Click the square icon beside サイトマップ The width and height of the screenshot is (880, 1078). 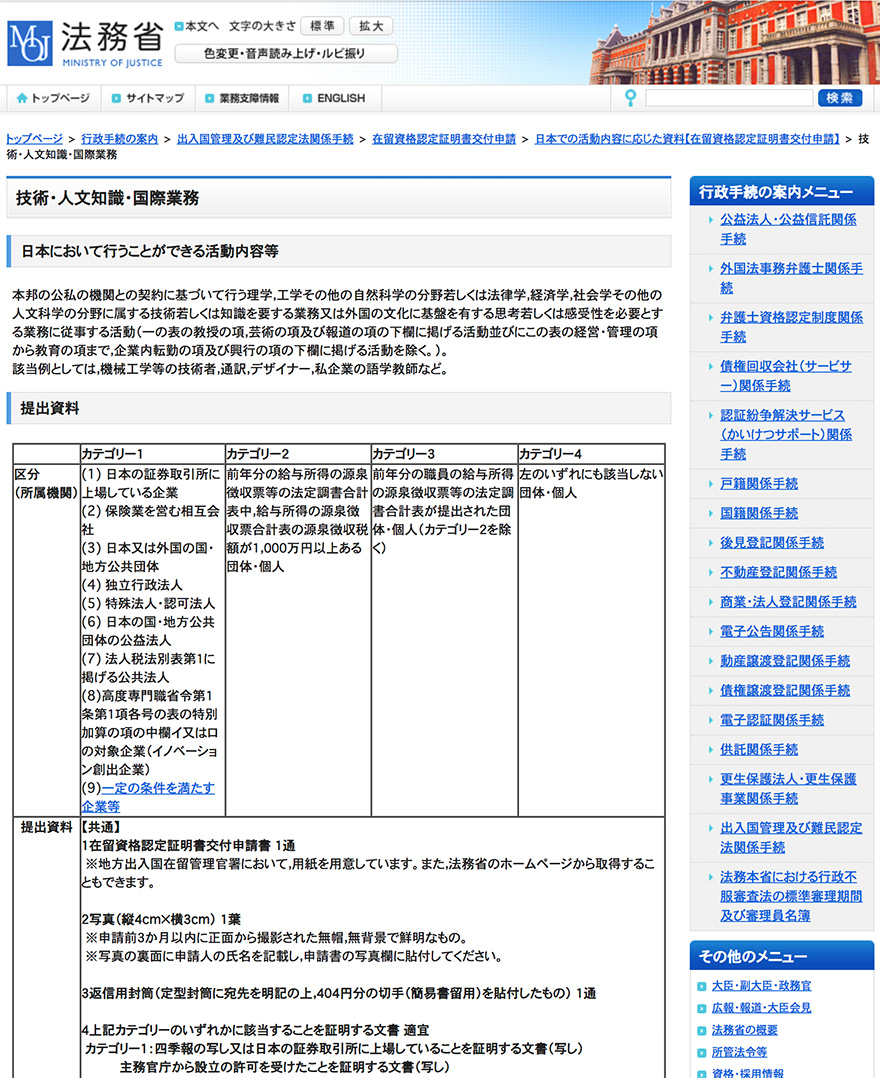pos(116,98)
